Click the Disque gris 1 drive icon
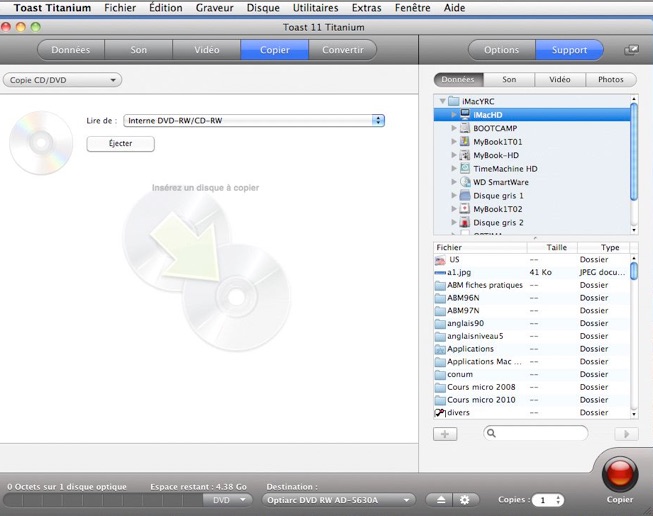653x516 pixels. (465, 195)
